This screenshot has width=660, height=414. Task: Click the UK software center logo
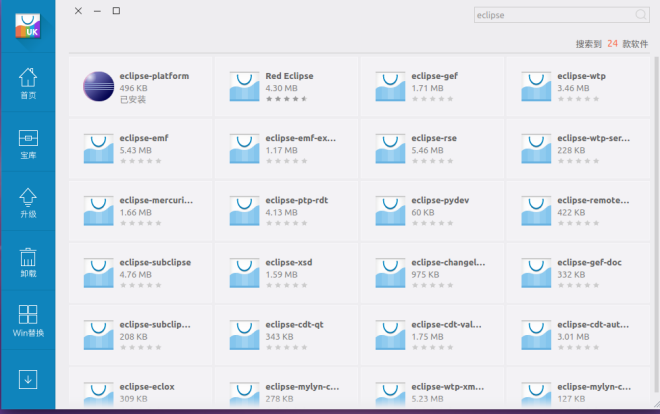28,26
